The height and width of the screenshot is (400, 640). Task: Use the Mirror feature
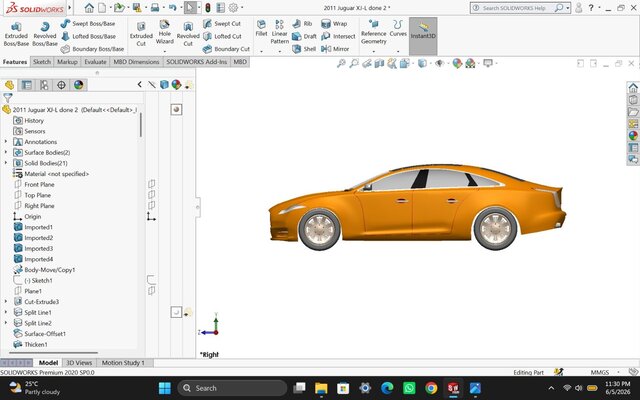coord(335,49)
